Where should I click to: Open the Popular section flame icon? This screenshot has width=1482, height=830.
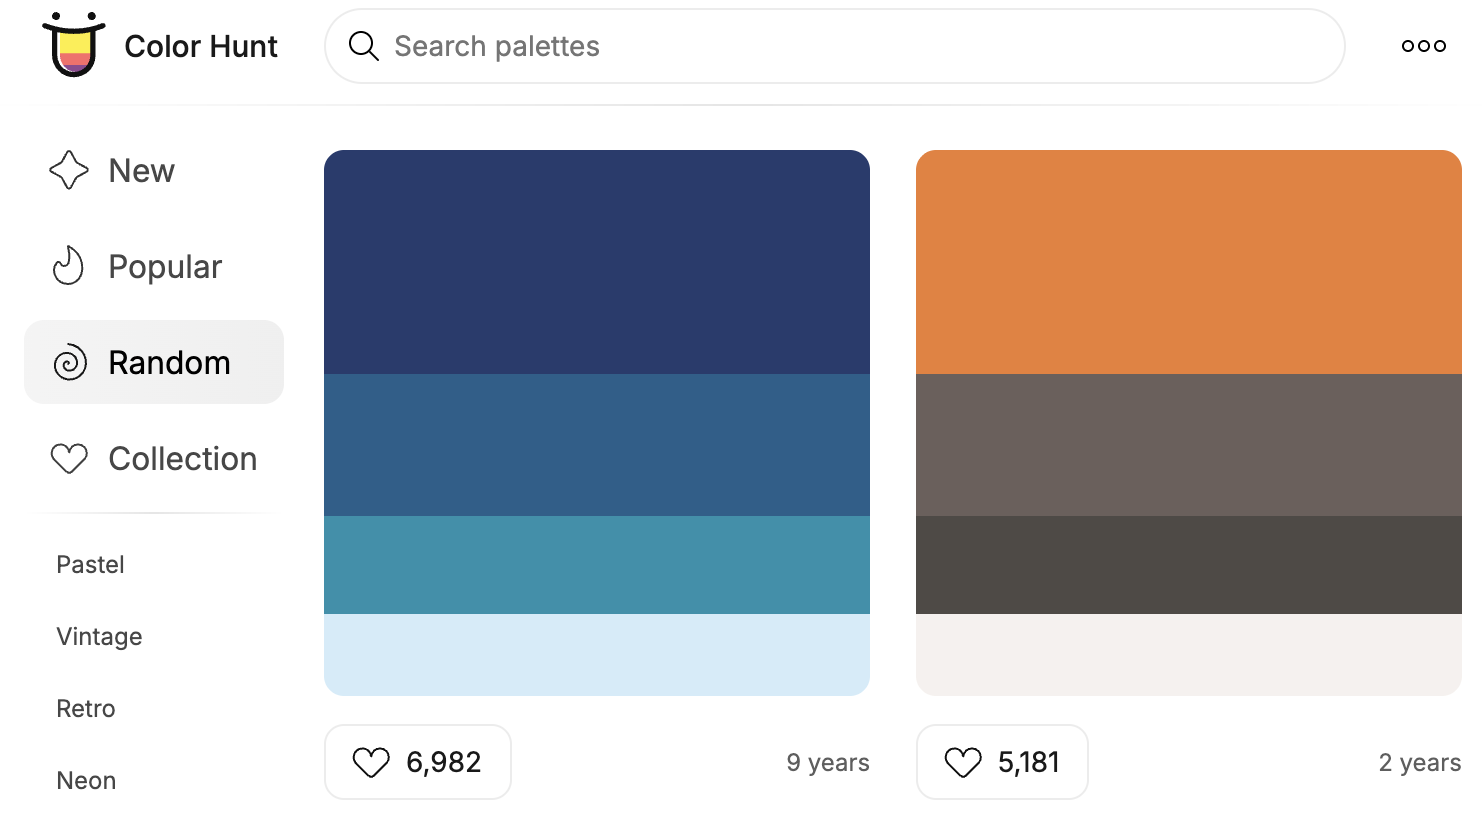coord(68,266)
